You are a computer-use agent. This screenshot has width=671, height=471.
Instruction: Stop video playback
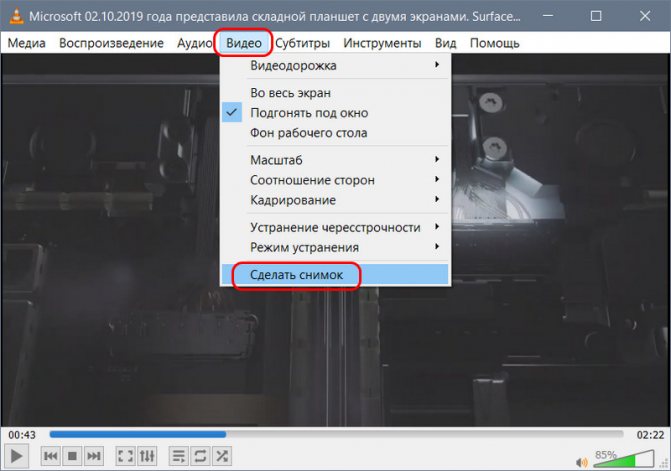tap(72, 456)
